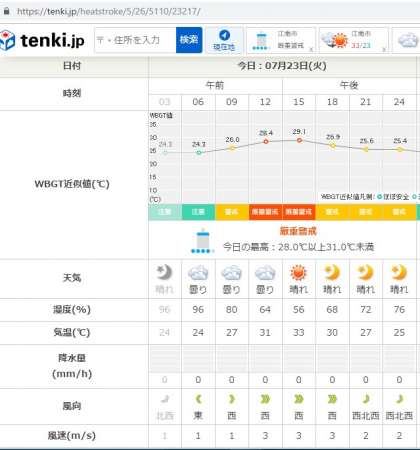Viewport: 420px width, 450px height.
Task: Click the moon icon for 18 o'clock
Action: point(332,273)
